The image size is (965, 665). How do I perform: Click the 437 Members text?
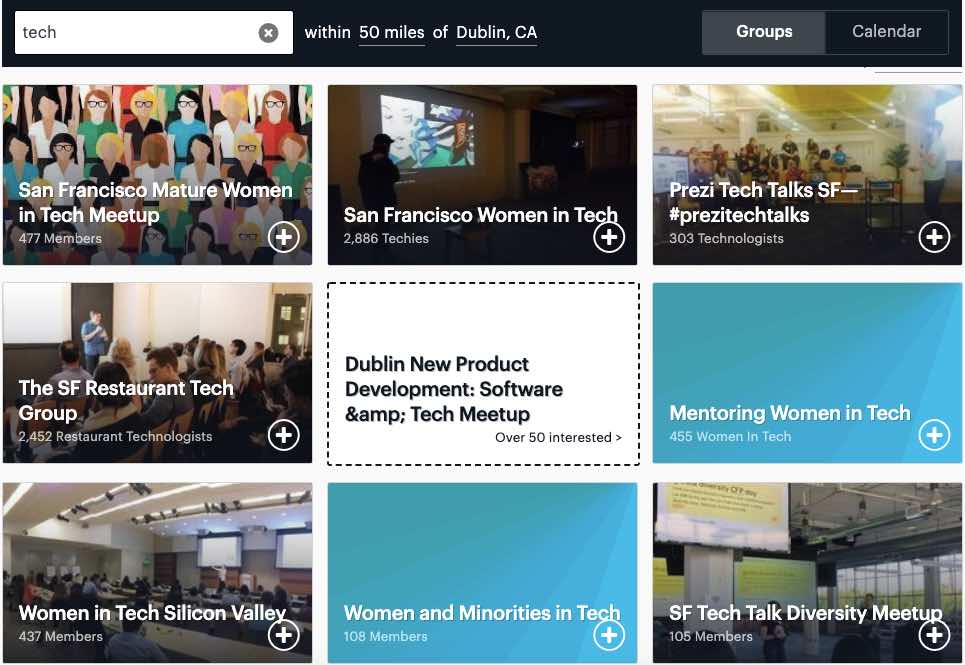[x=60, y=637]
